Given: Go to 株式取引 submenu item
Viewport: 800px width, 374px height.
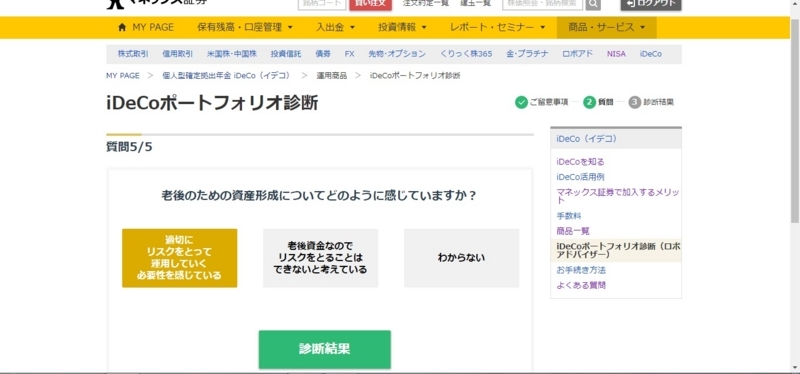Looking at the screenshot, I should tap(133, 54).
